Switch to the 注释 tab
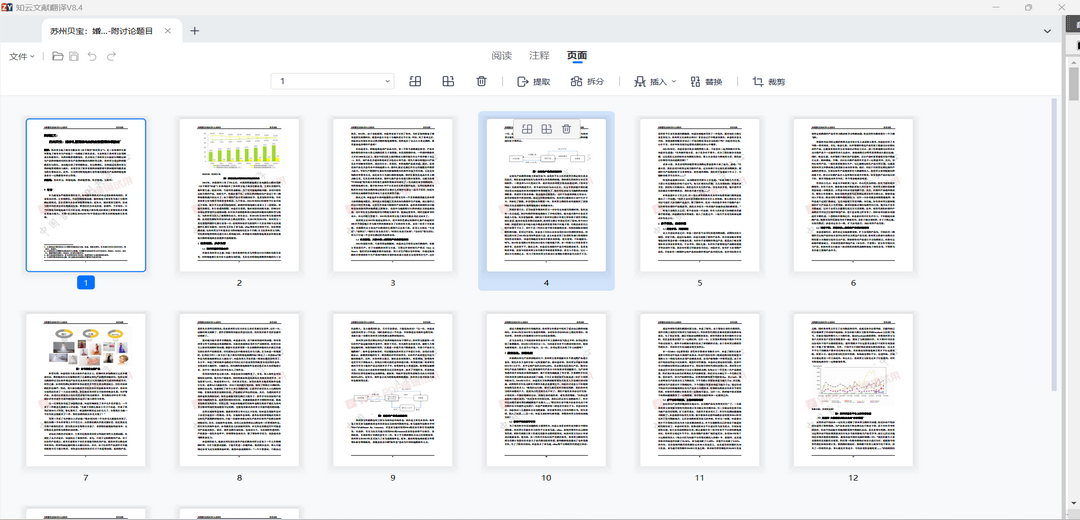This screenshot has height=520, width=1080. (x=539, y=56)
